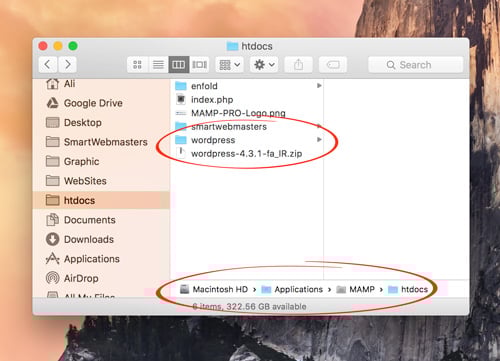The width and height of the screenshot is (500, 361).
Task: Select column view button
Action: pyautogui.click(x=179, y=64)
